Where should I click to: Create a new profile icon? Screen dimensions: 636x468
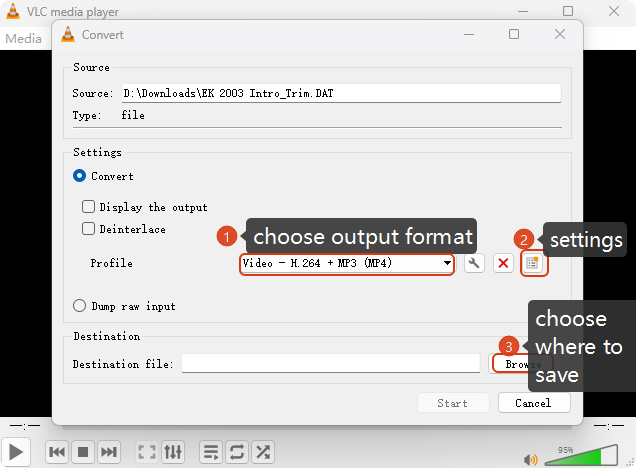pyautogui.click(x=533, y=263)
